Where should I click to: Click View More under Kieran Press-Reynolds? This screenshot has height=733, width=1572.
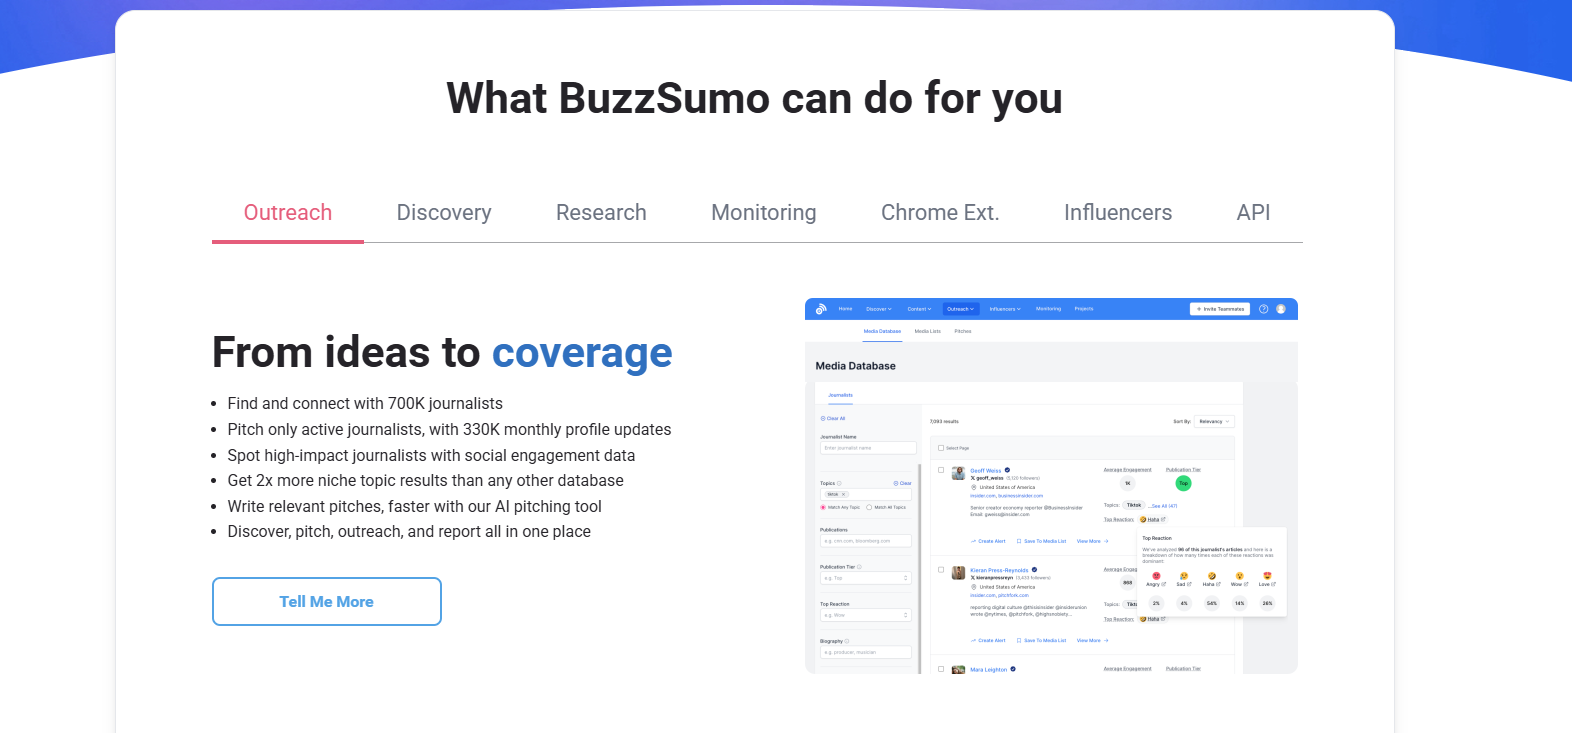tap(1092, 640)
